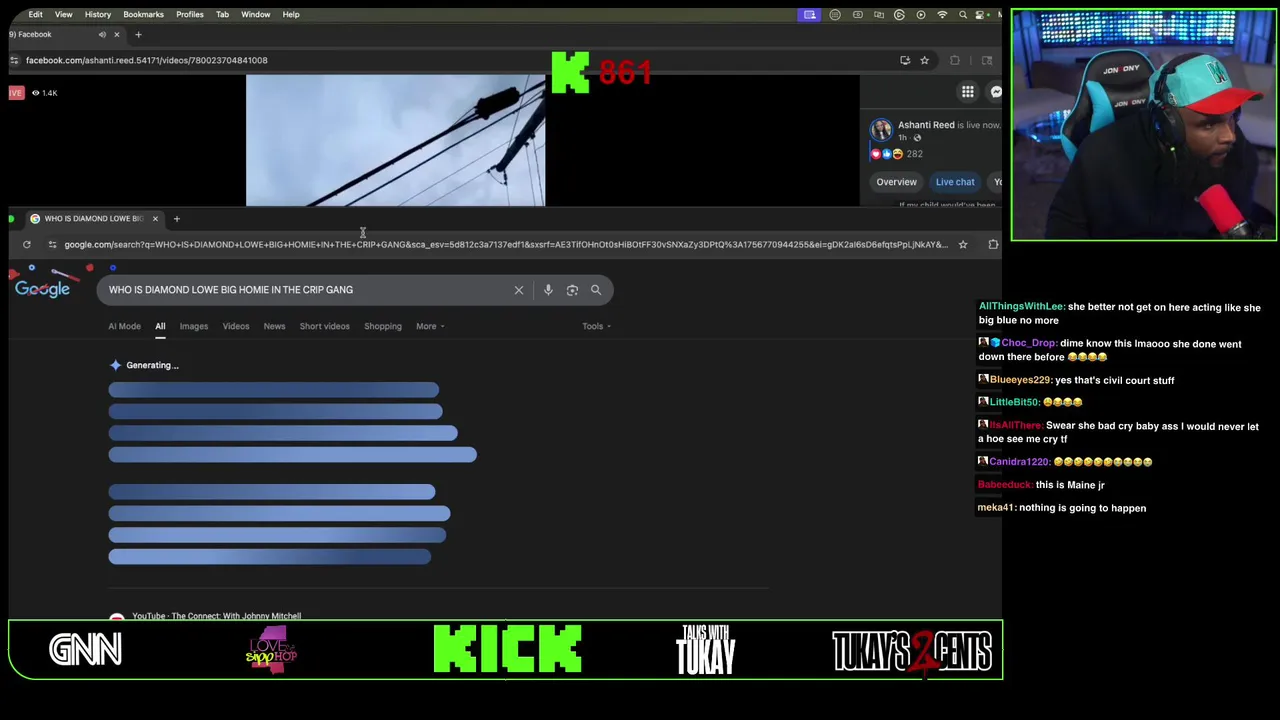
Task: Click the meka41 chat message
Action: [x=1062, y=508]
